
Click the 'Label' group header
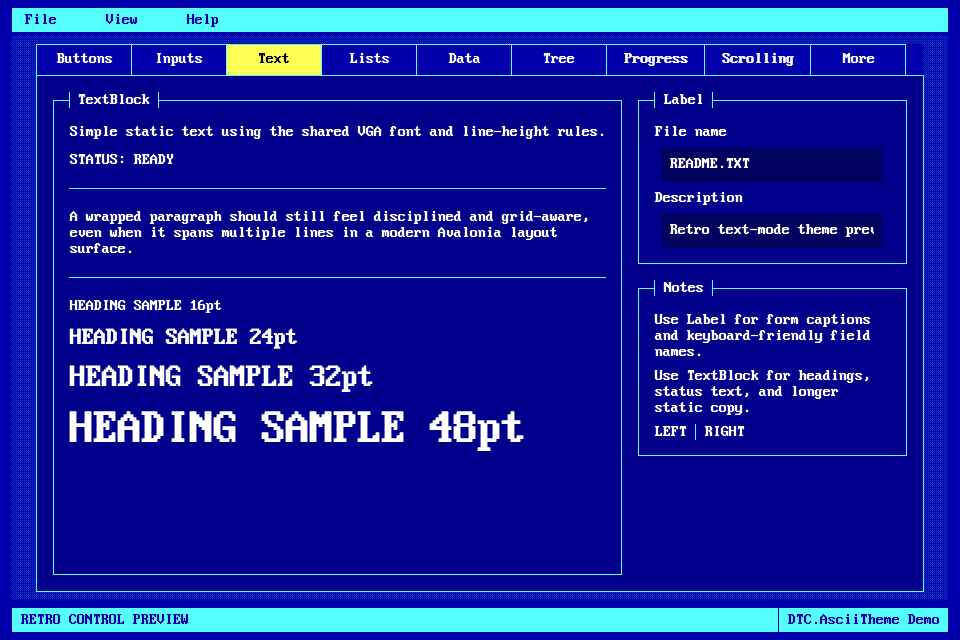click(683, 100)
